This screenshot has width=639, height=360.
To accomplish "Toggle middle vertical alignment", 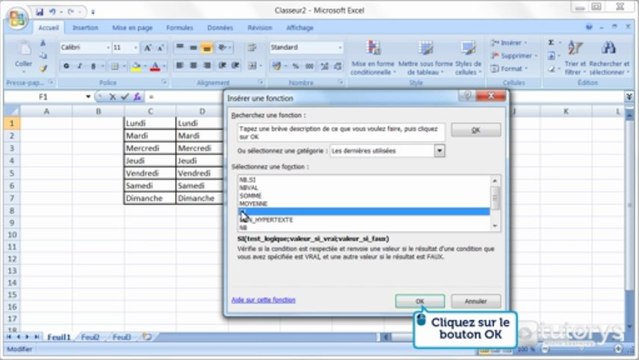I will click(x=193, y=47).
